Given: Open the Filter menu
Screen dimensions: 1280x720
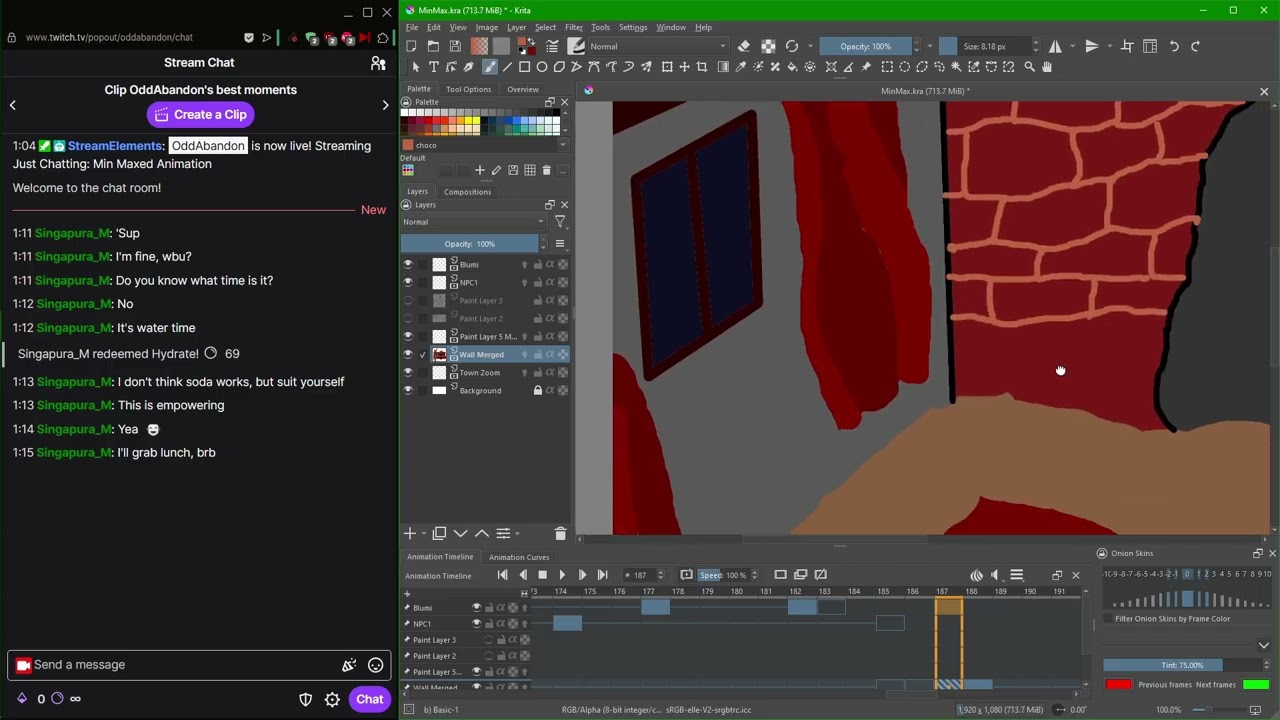Looking at the screenshot, I should tap(573, 28).
